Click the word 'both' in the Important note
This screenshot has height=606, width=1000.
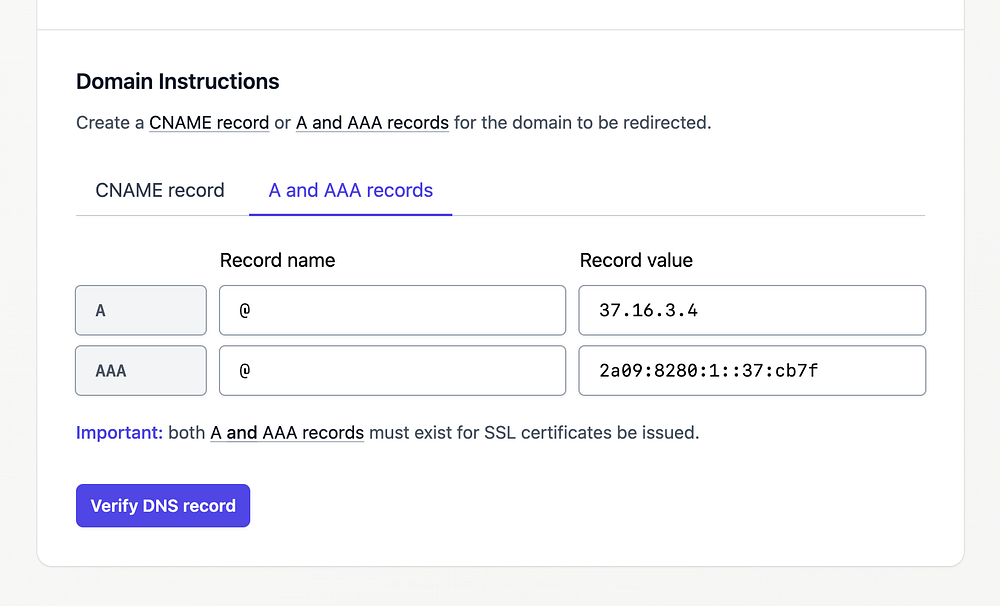[x=186, y=433]
